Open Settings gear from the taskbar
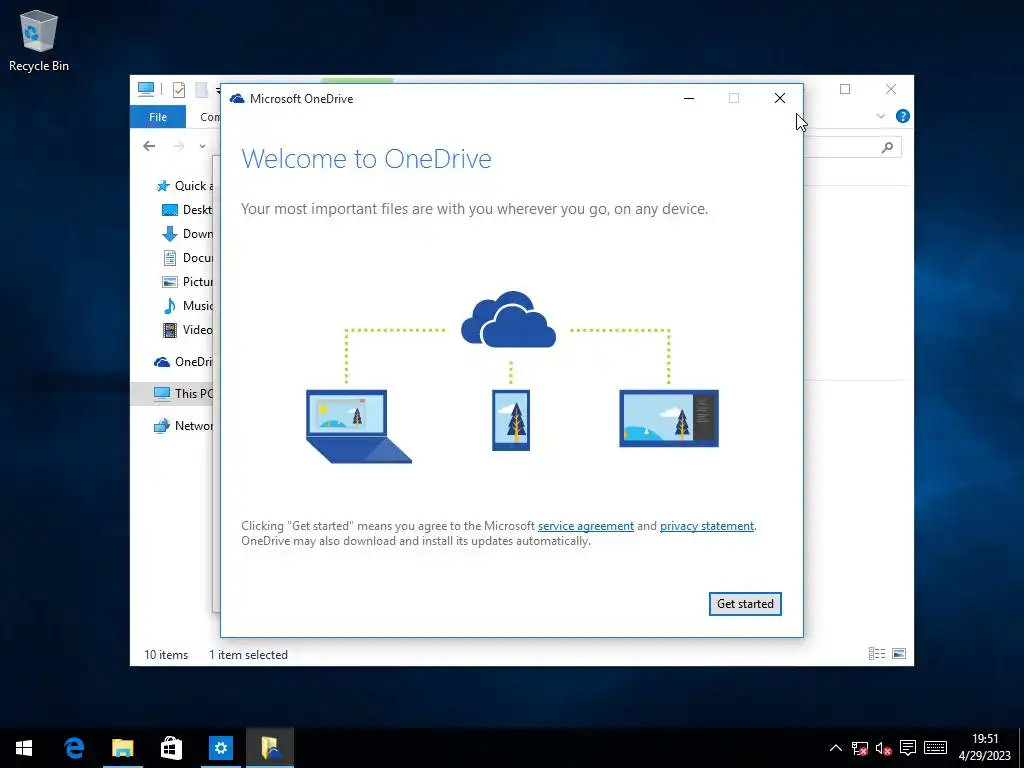Screen dimensions: 1024x768 pos(221,748)
